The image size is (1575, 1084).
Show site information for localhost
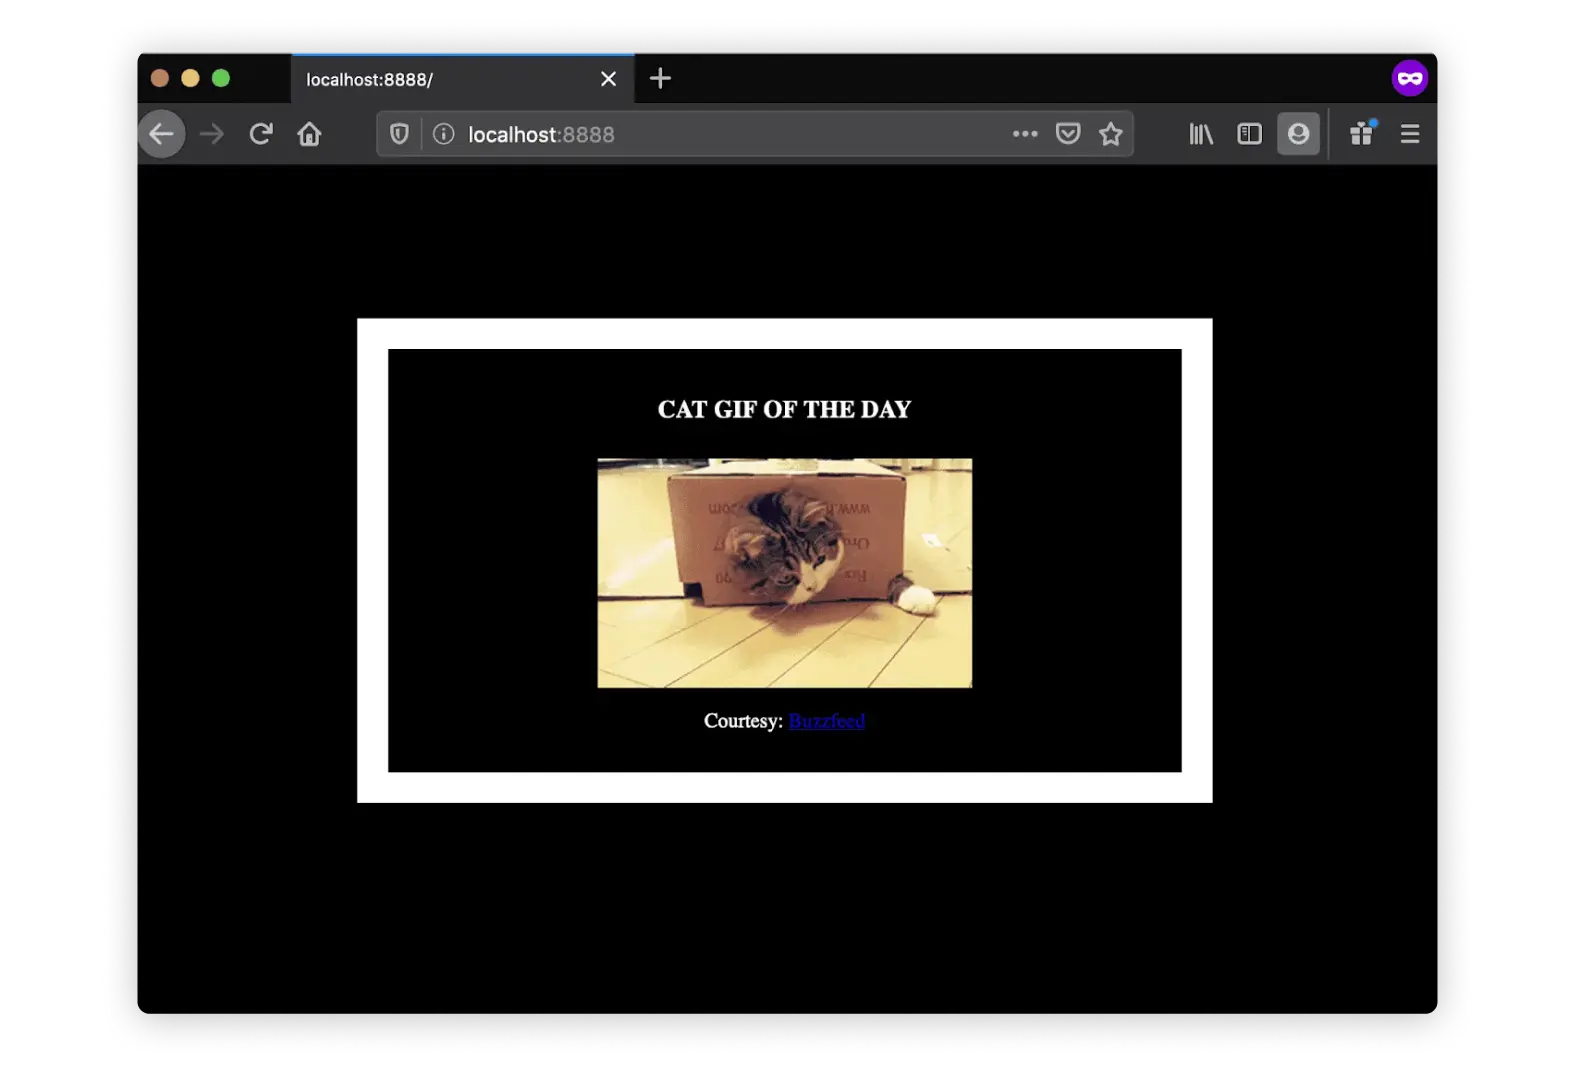(x=443, y=134)
